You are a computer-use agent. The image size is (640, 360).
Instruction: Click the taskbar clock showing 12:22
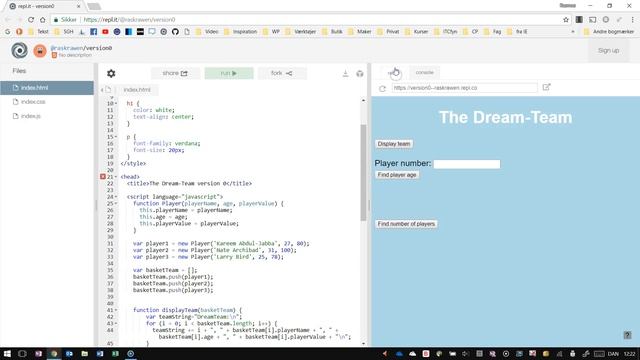tap(629, 353)
